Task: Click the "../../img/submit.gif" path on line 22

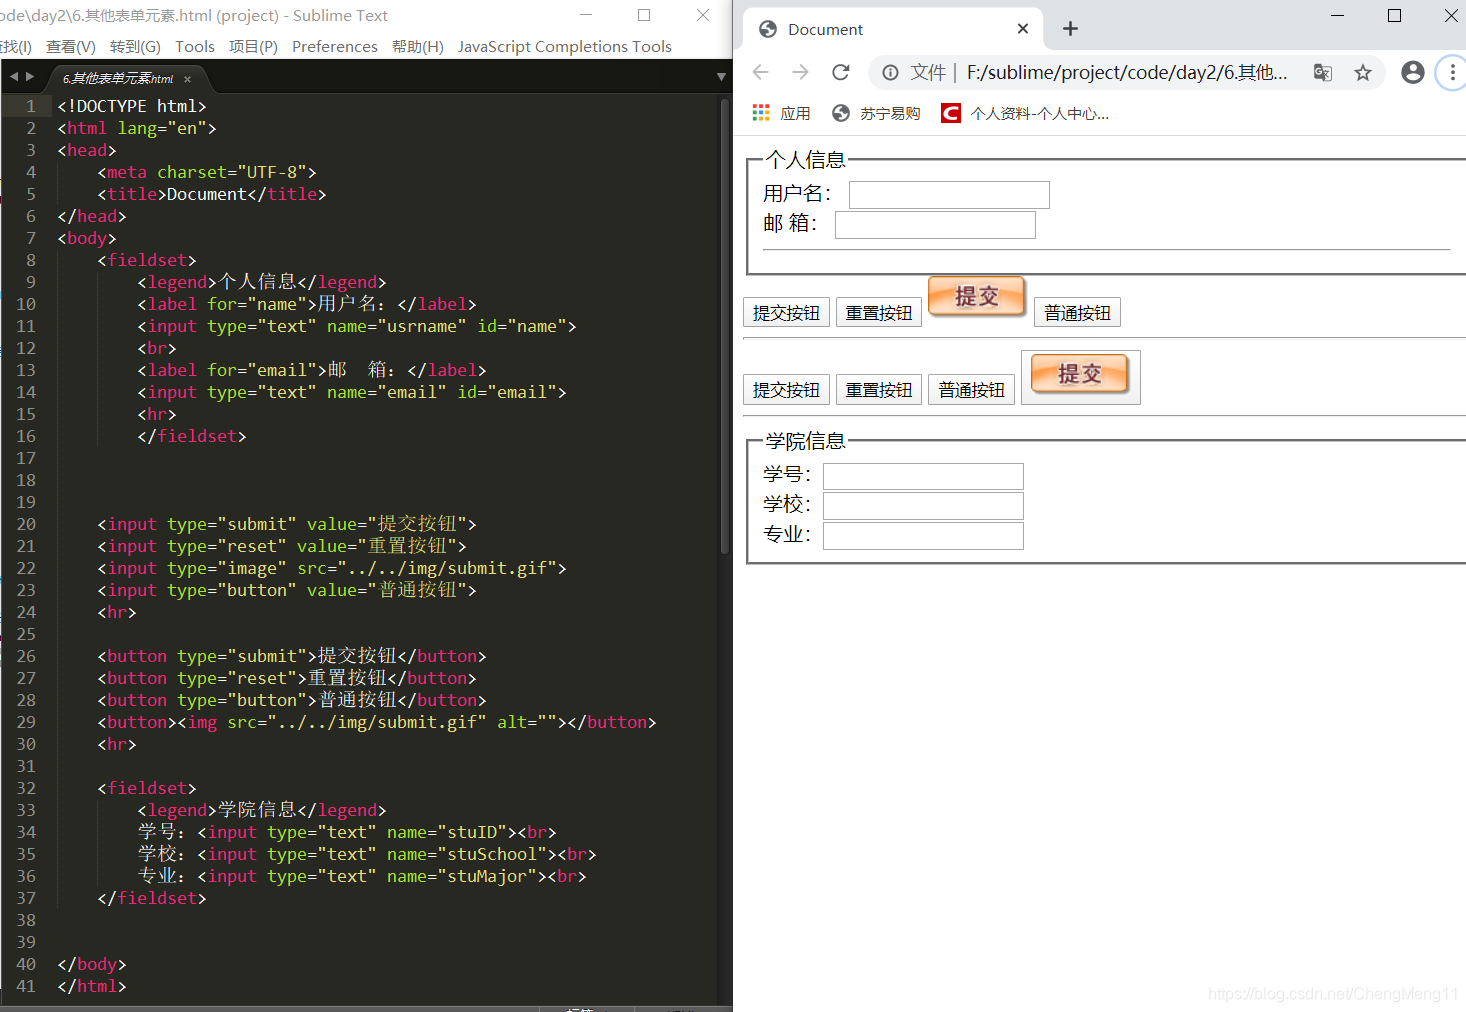Action: point(447,568)
